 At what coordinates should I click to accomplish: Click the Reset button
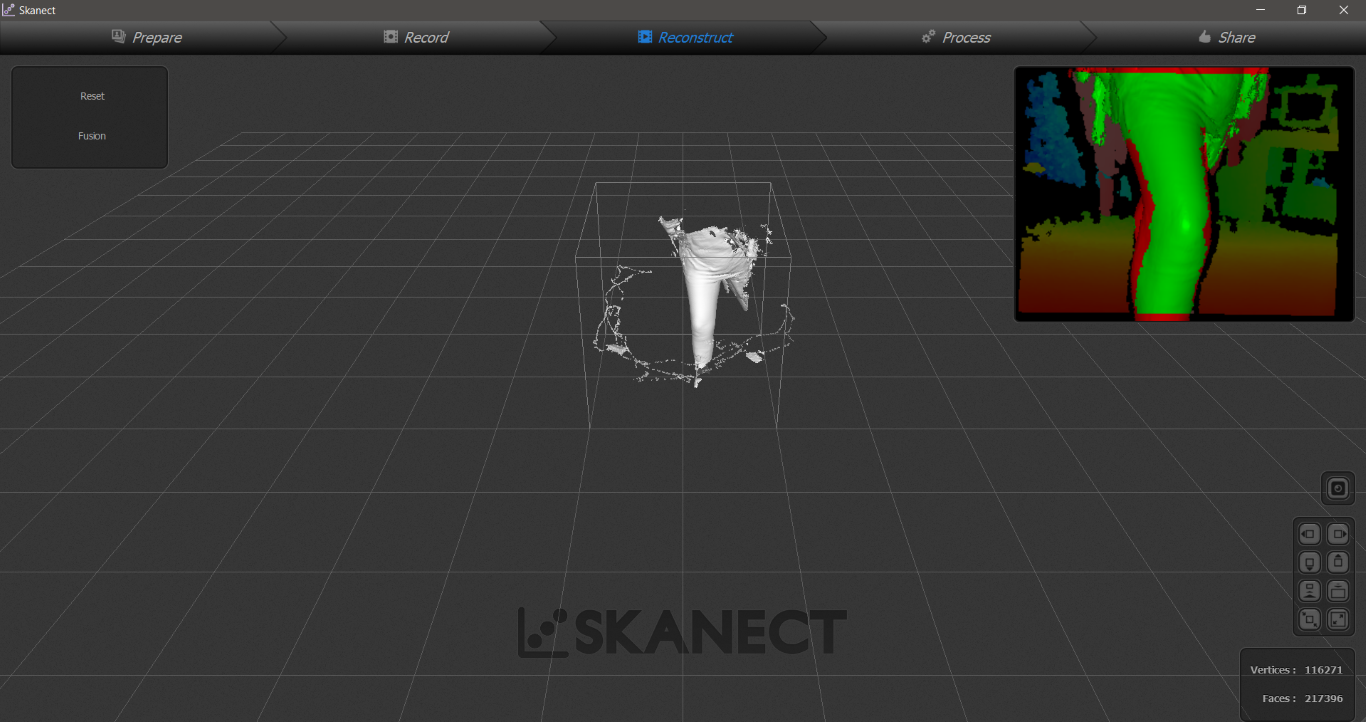point(92,96)
